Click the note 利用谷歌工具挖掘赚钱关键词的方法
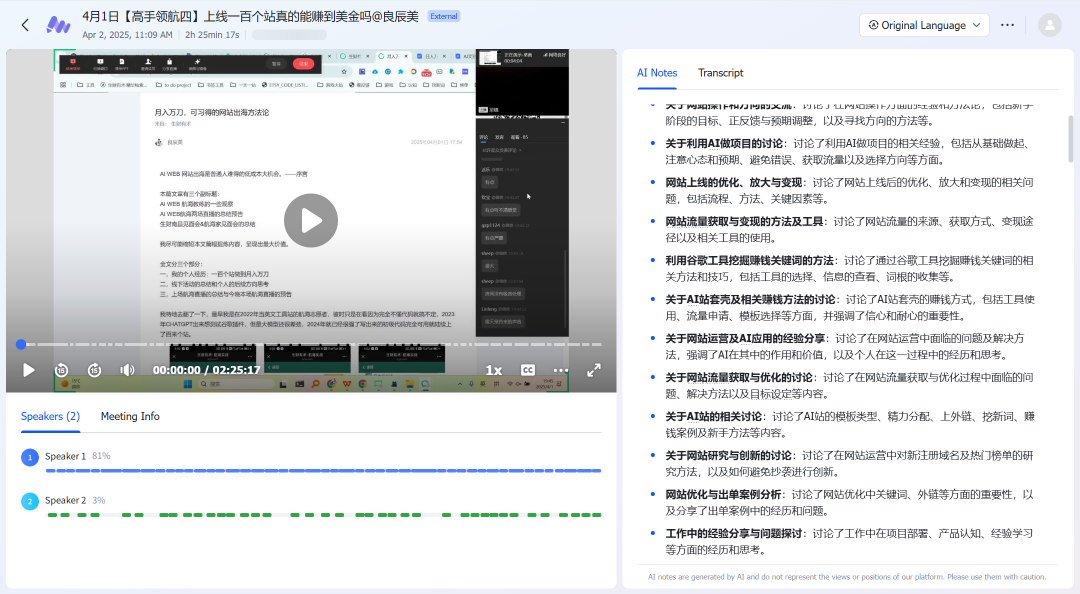 749,260
